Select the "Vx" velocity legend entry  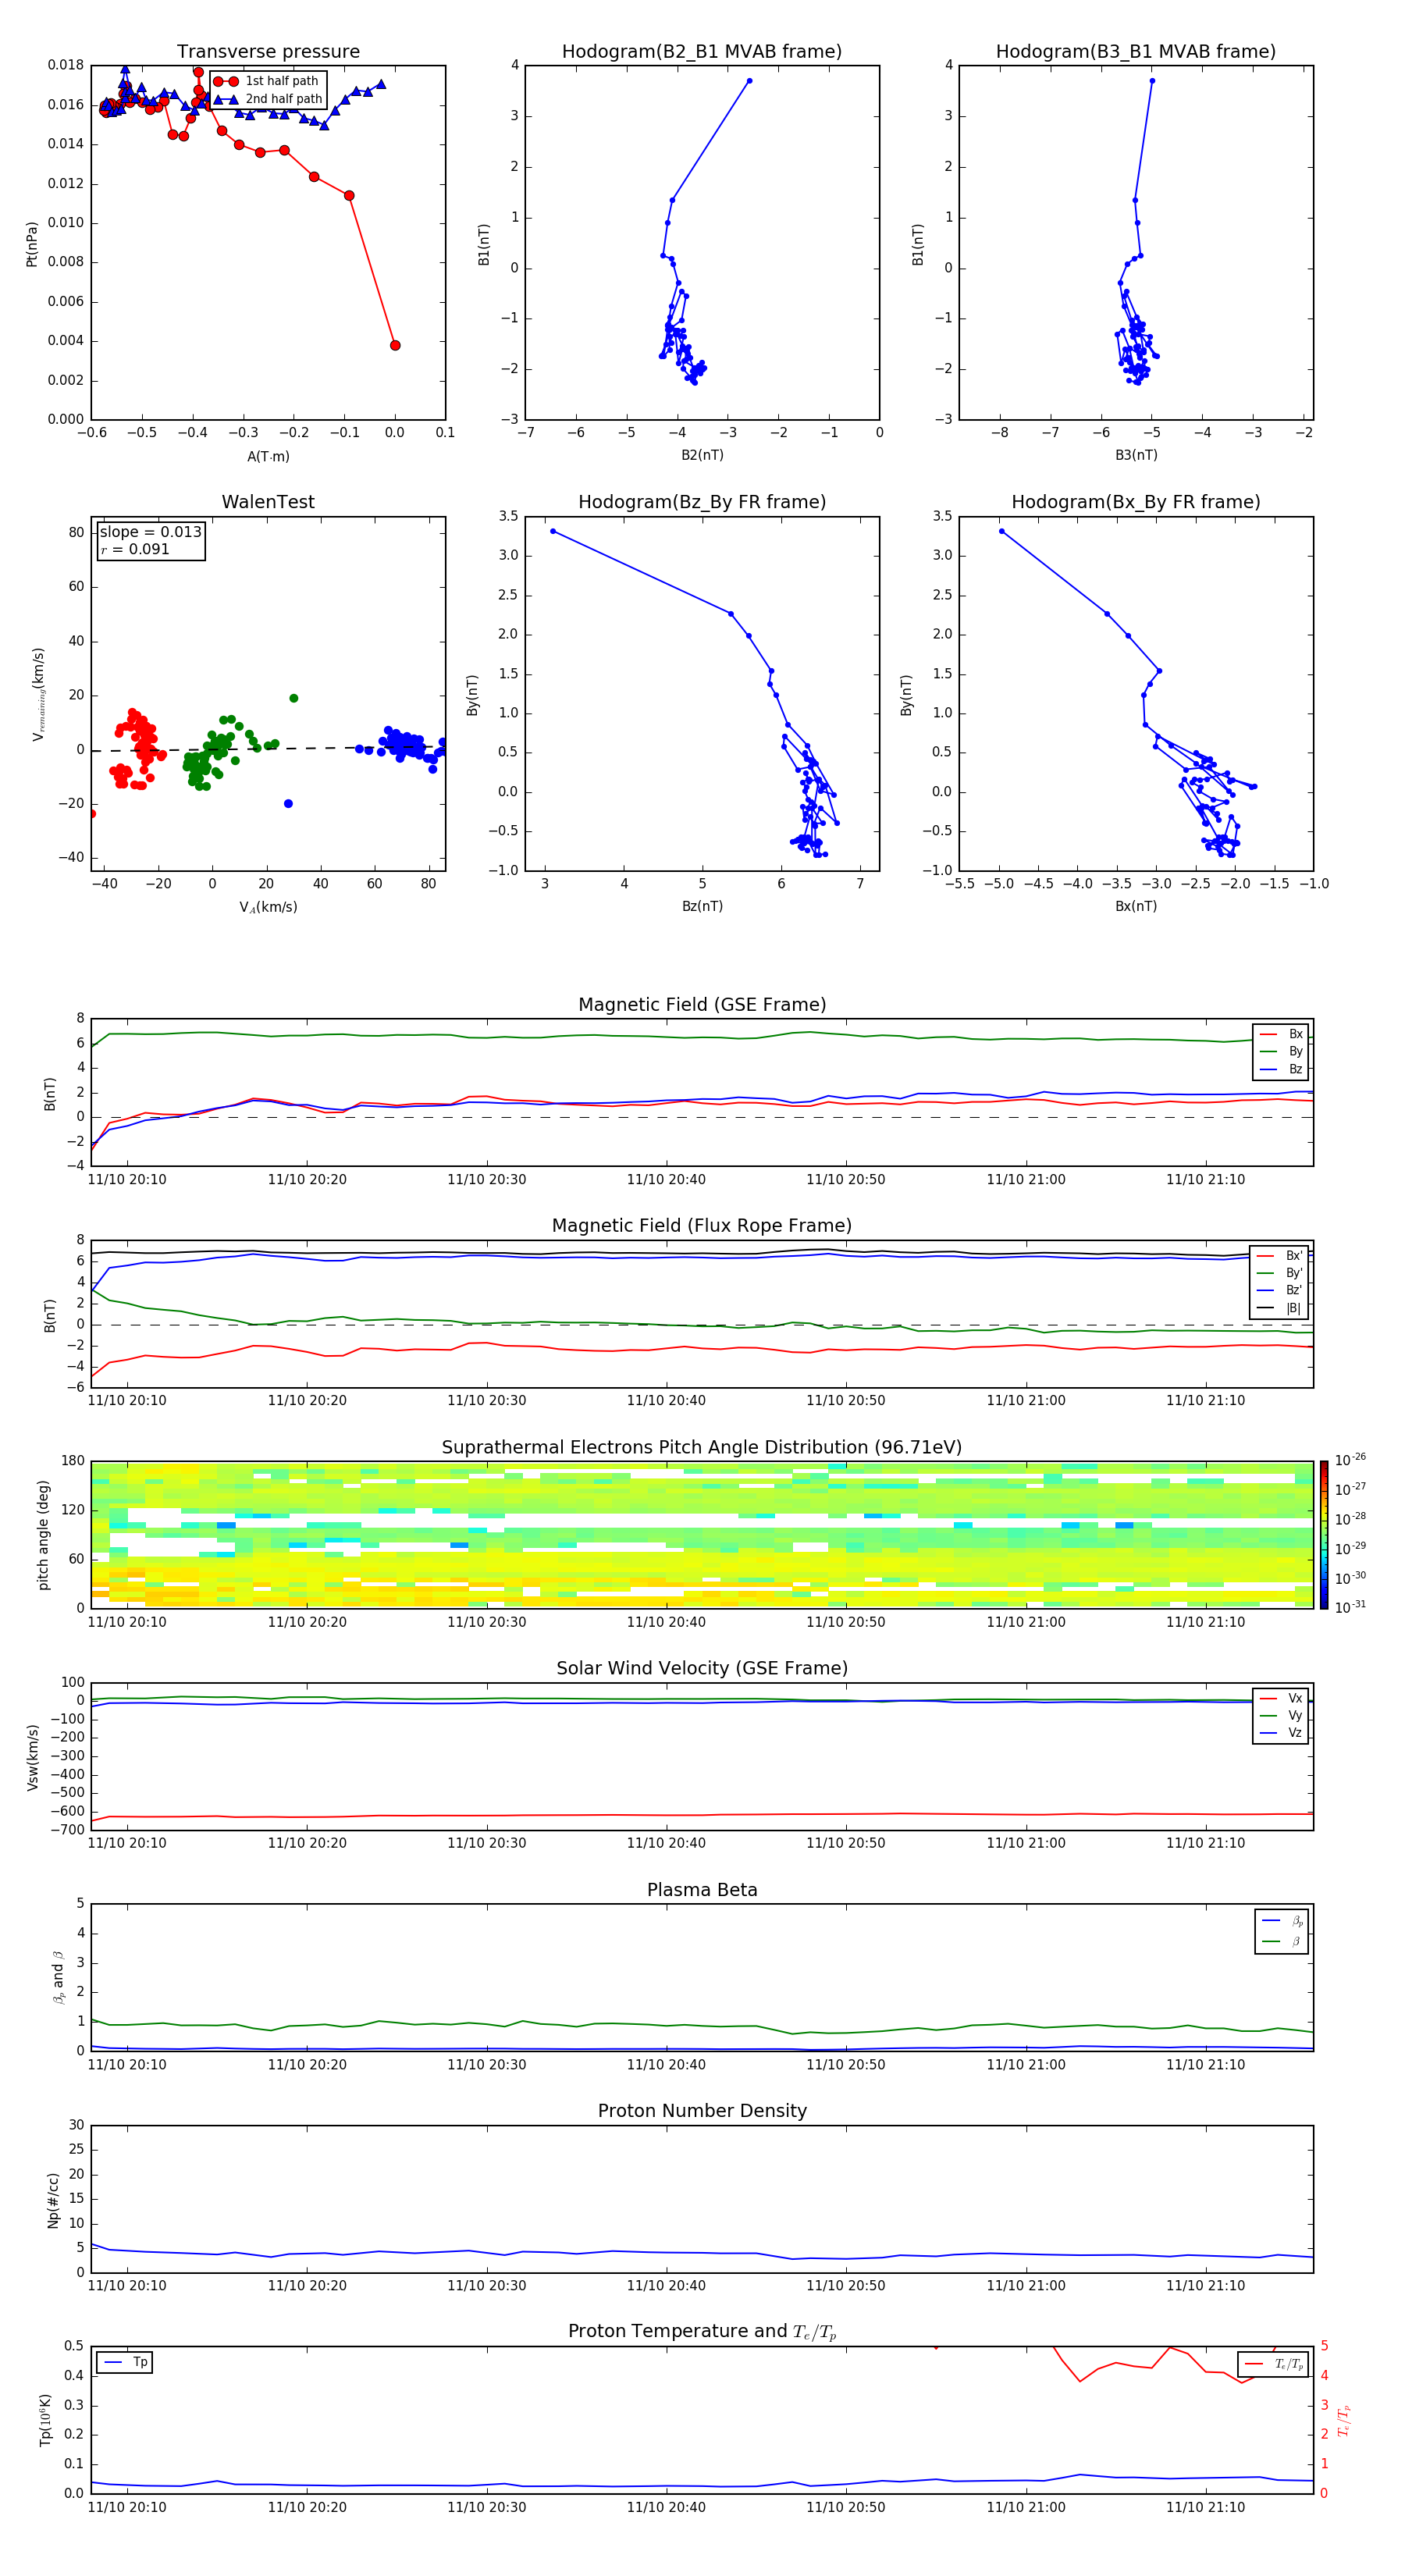pos(1281,1699)
